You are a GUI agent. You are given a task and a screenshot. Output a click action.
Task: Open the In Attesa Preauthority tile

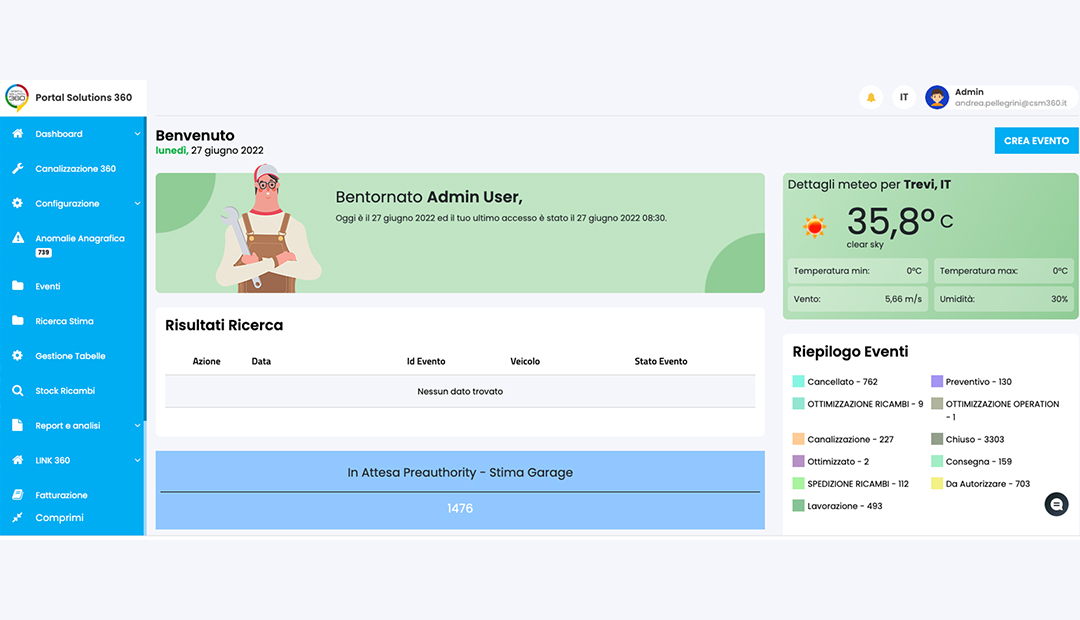click(x=460, y=490)
